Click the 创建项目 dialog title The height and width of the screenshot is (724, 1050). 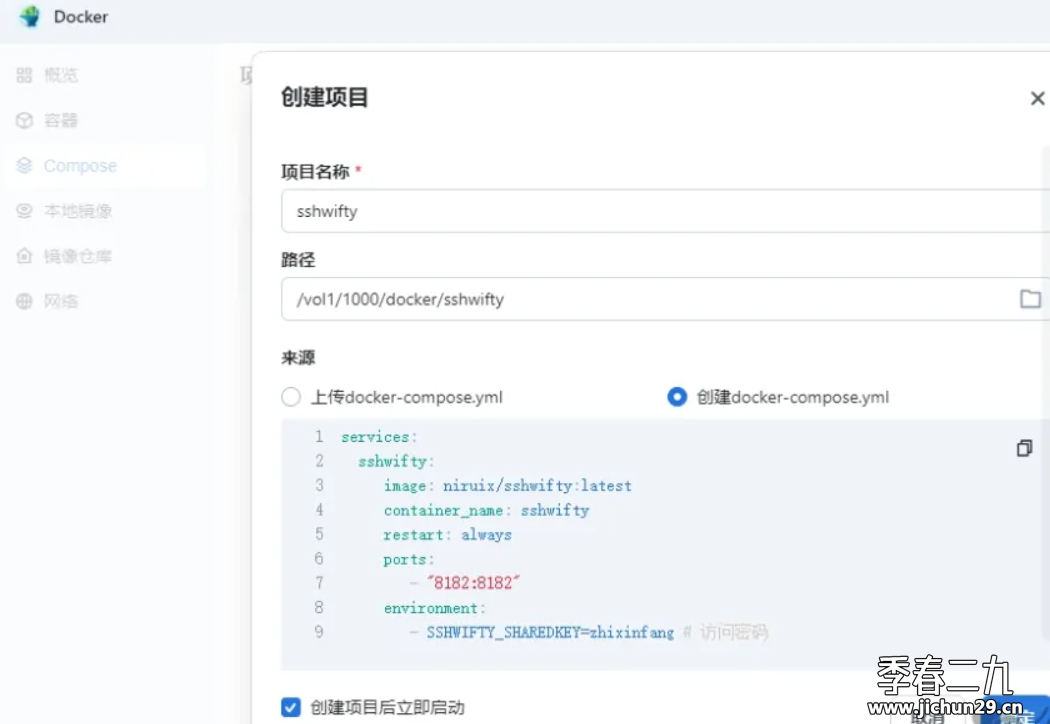click(325, 97)
